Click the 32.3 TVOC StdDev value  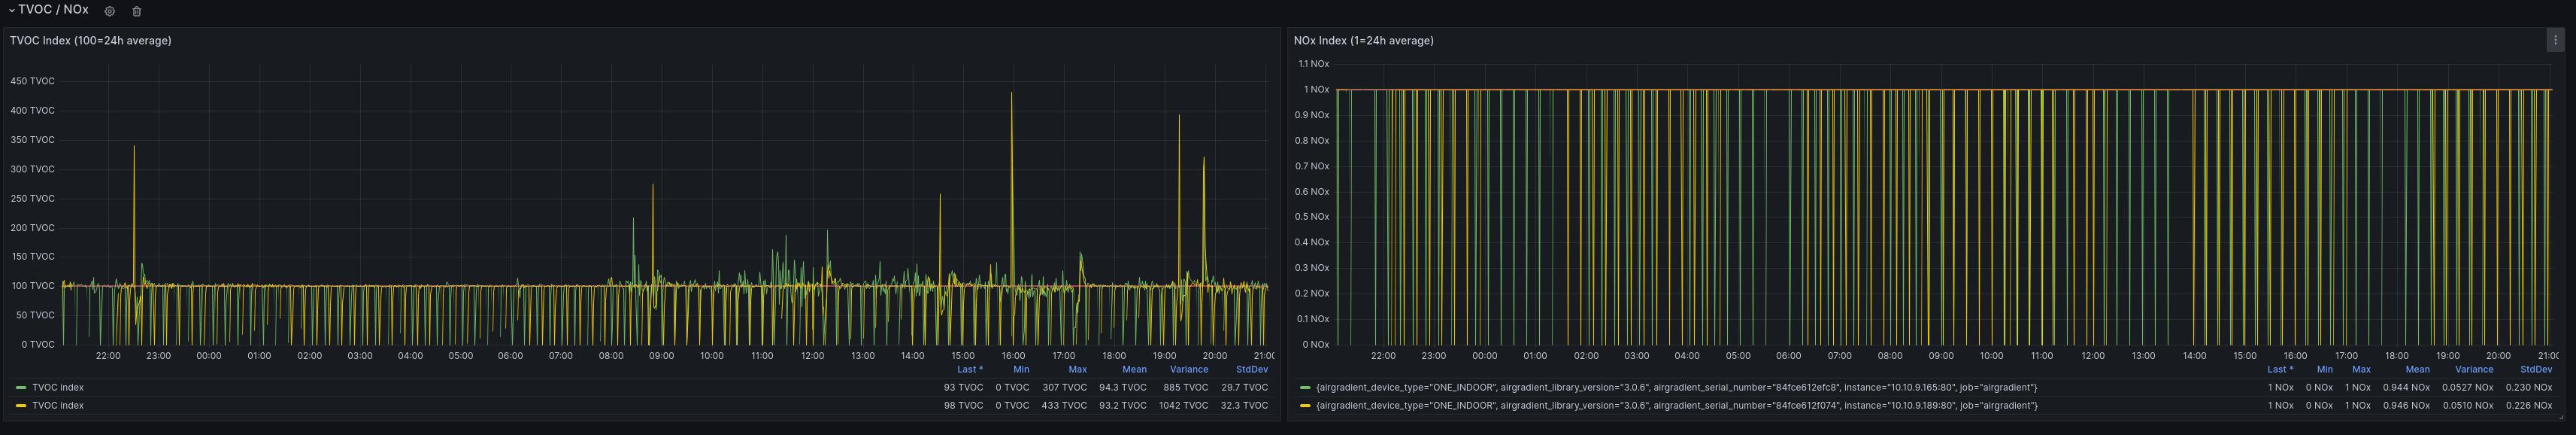[1244, 405]
